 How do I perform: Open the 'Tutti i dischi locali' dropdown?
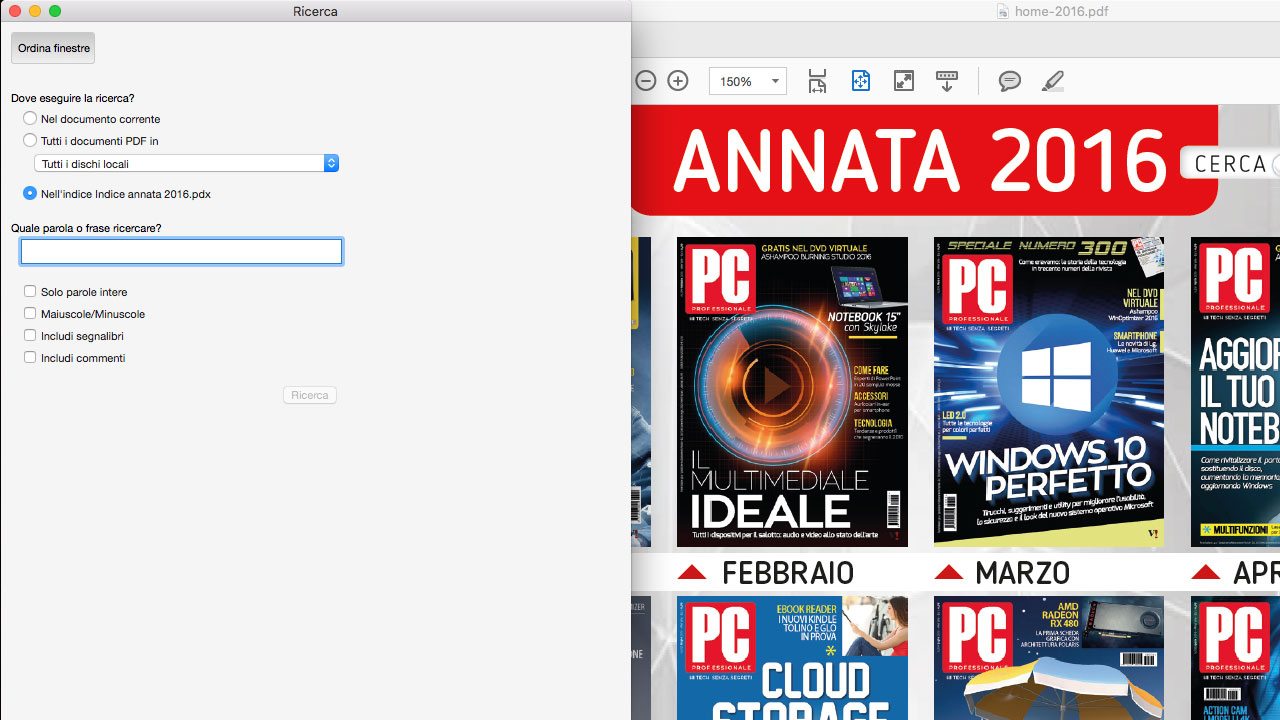tap(186, 164)
